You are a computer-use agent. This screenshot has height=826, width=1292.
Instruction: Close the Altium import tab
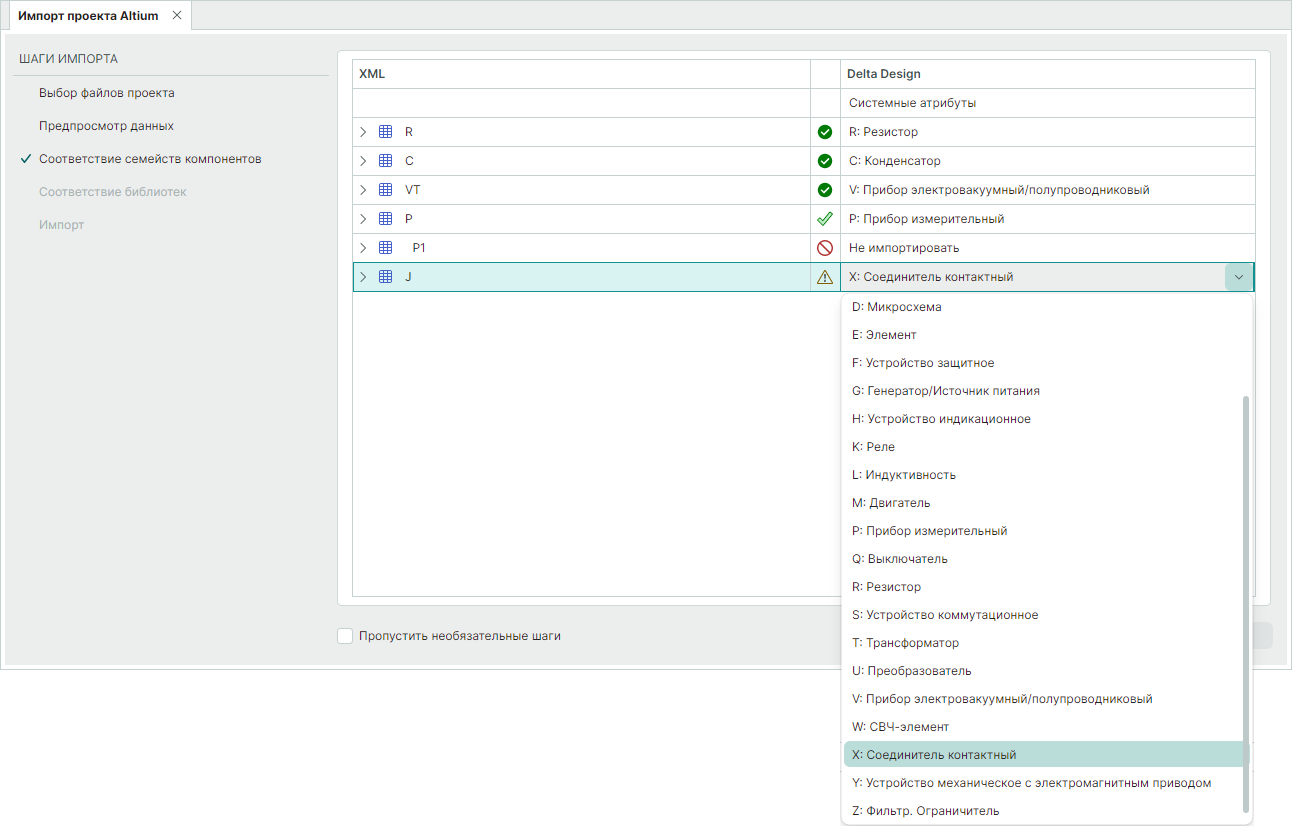pos(177,16)
